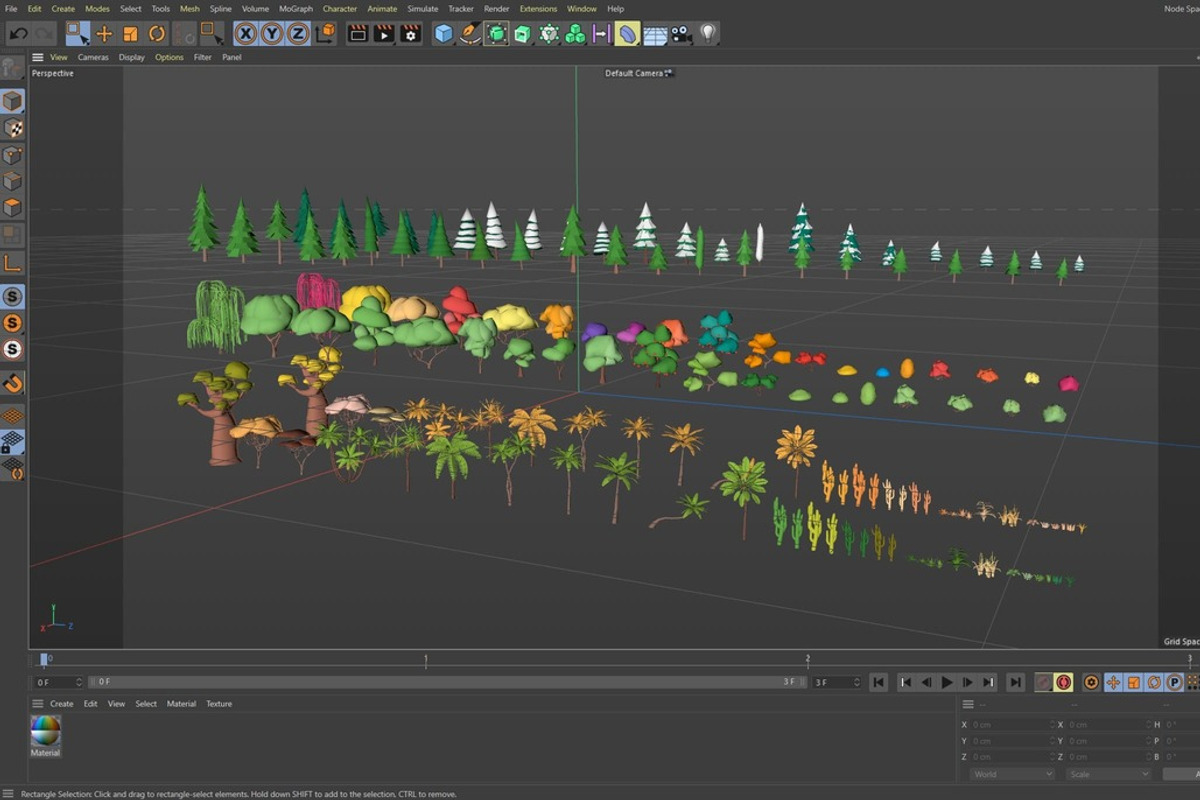The height and width of the screenshot is (800, 1200).
Task: Select the Material thumbnail
Action: tap(45, 731)
